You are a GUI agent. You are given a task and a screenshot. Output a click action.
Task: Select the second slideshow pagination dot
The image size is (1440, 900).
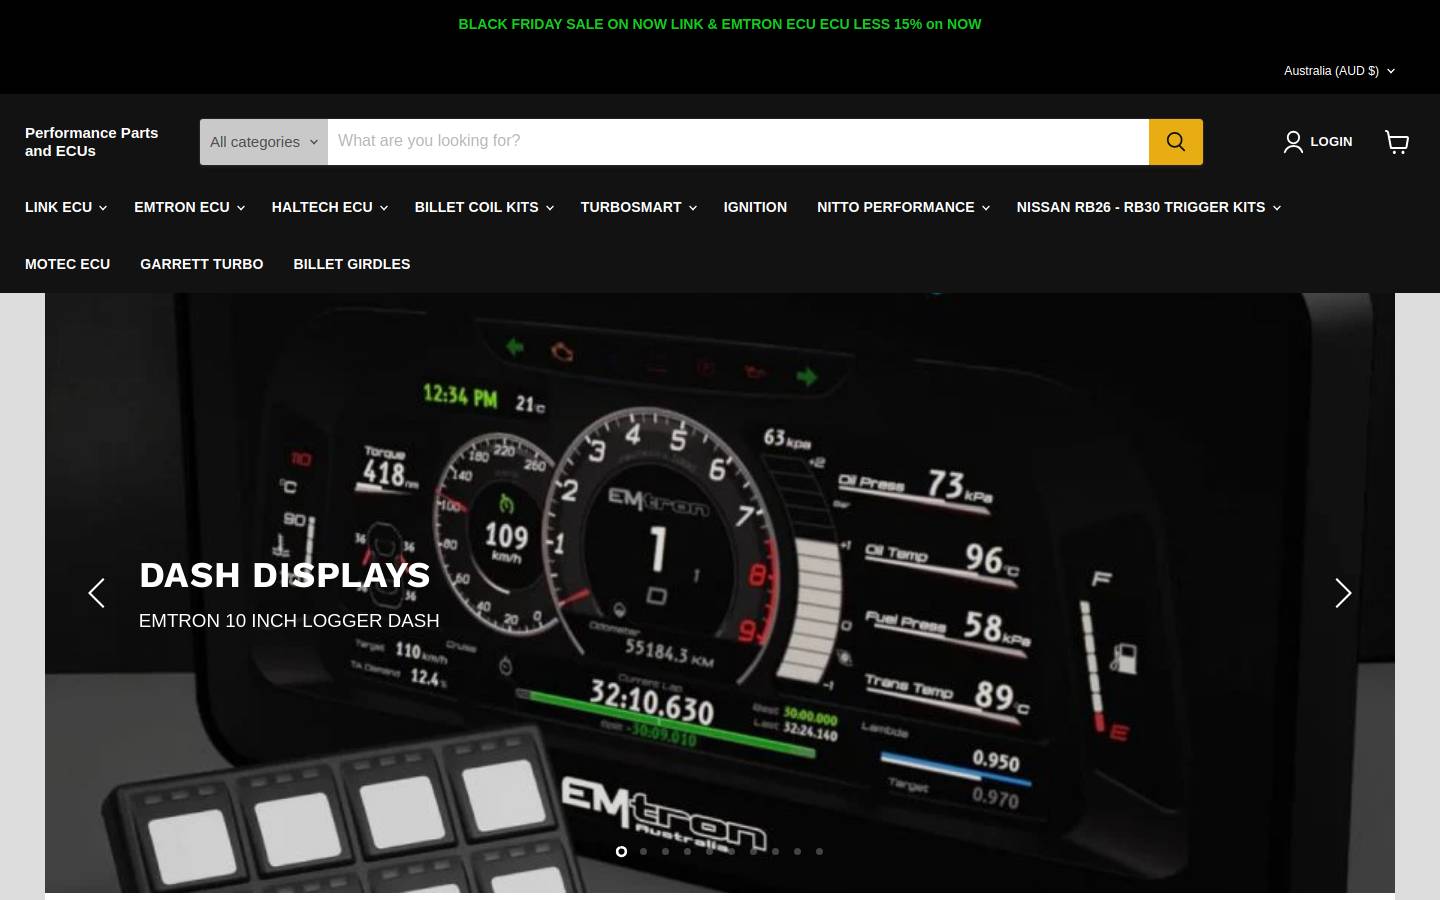pyautogui.click(x=643, y=851)
